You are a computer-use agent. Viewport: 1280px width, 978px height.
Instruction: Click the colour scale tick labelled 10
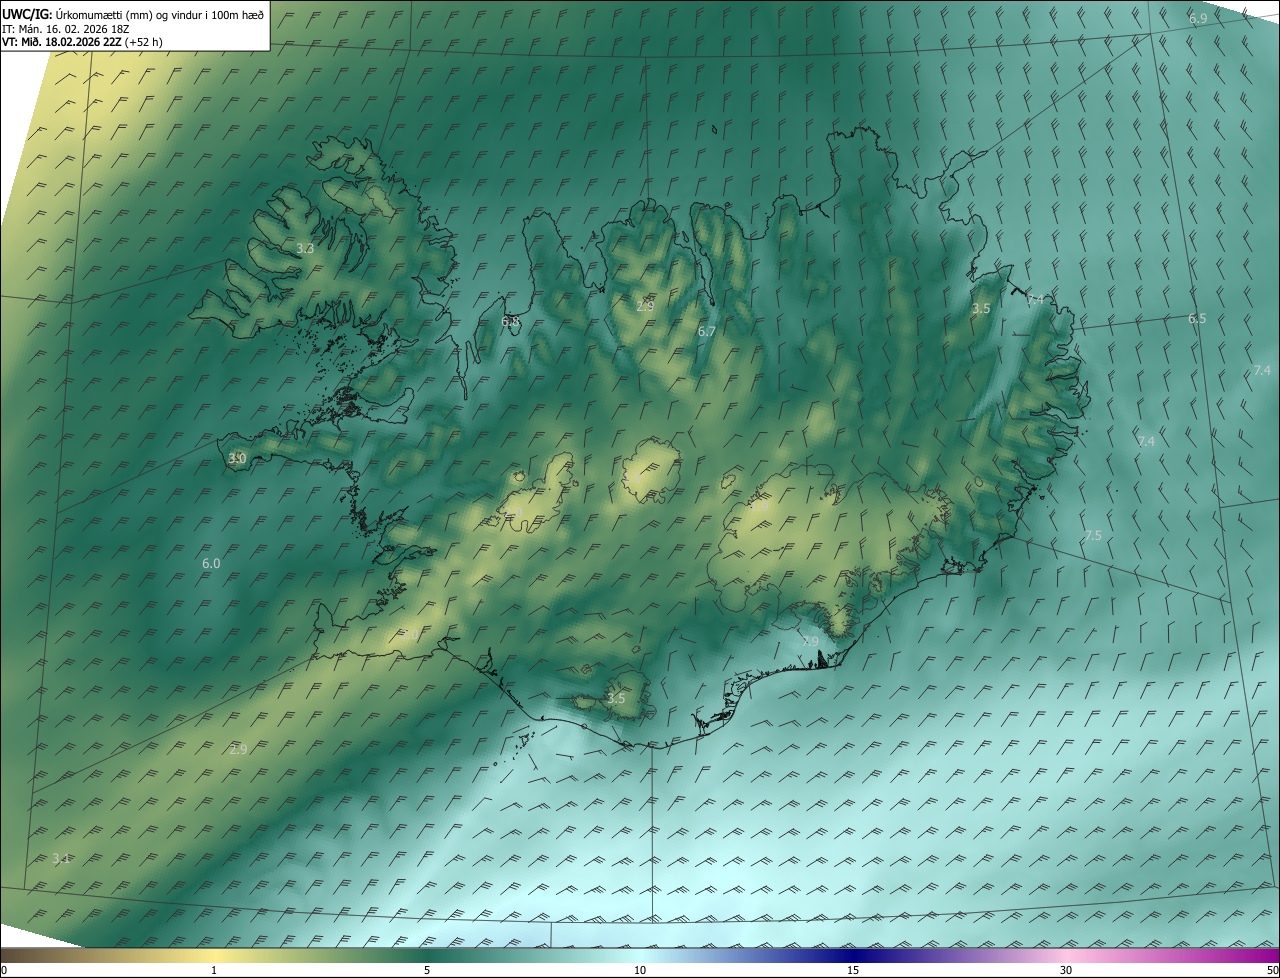pyautogui.click(x=640, y=970)
